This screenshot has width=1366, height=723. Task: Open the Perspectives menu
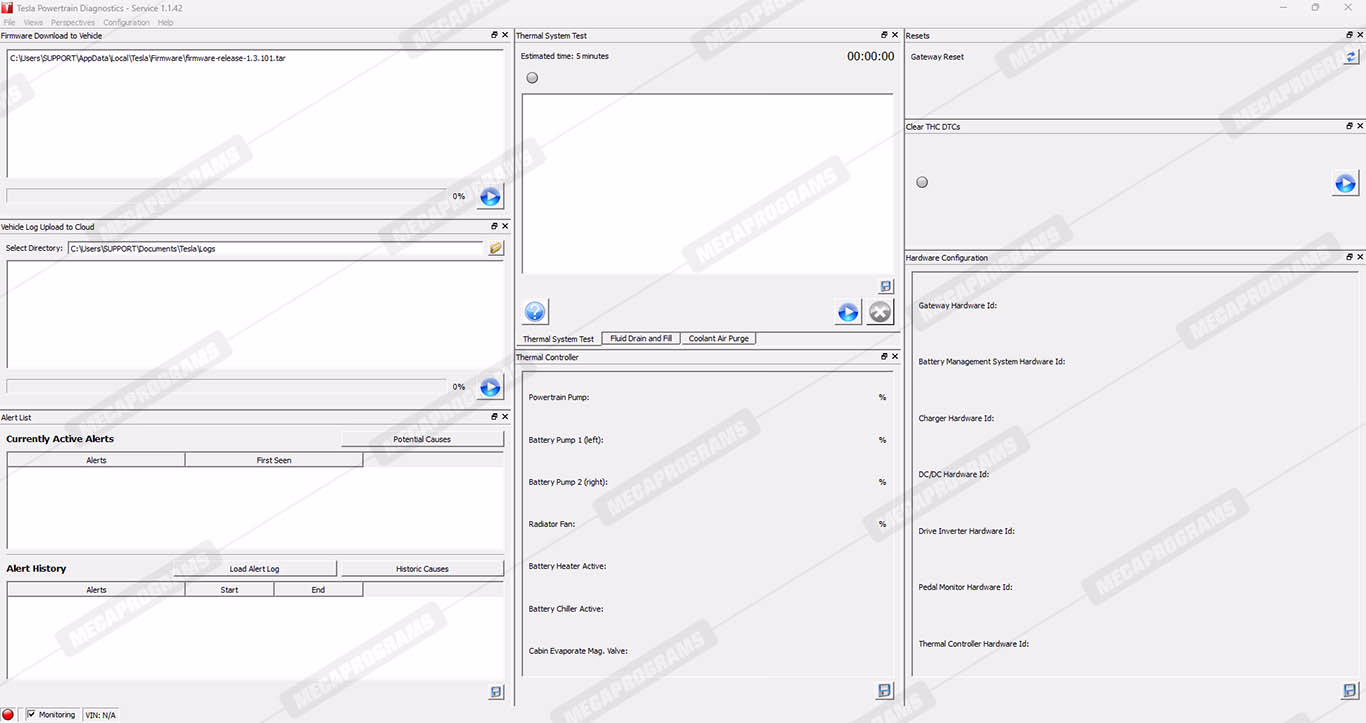coord(73,22)
